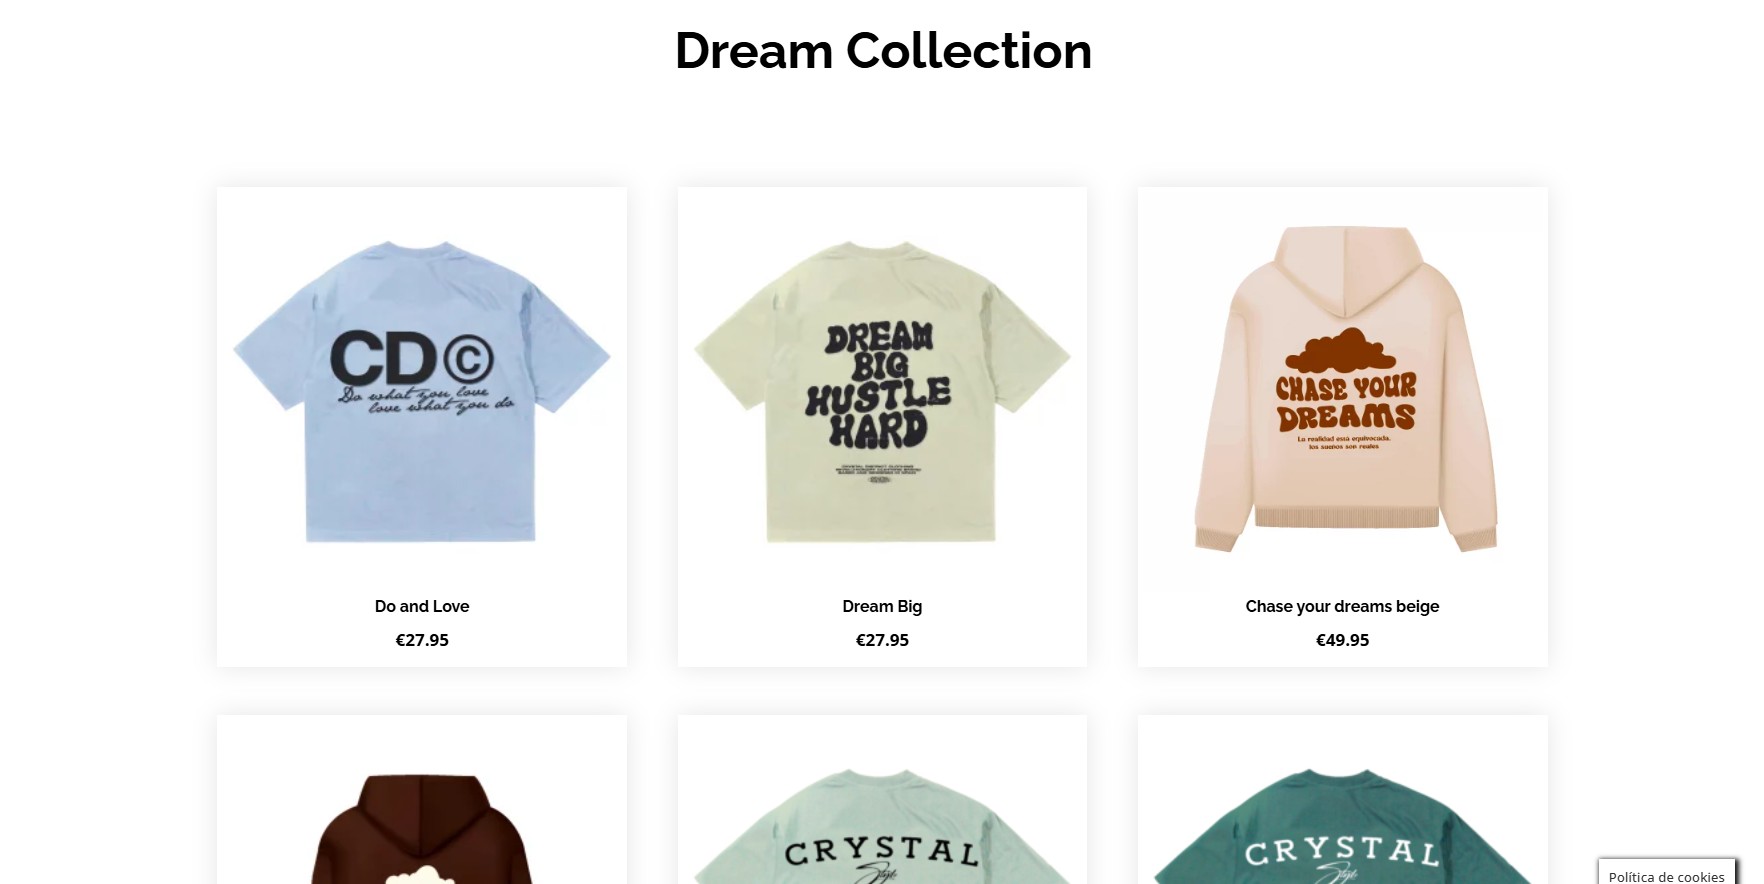This screenshot has width=1764, height=884.
Task: Click the white CRYSTAL lettering on green shirt
Action: coord(1342,851)
